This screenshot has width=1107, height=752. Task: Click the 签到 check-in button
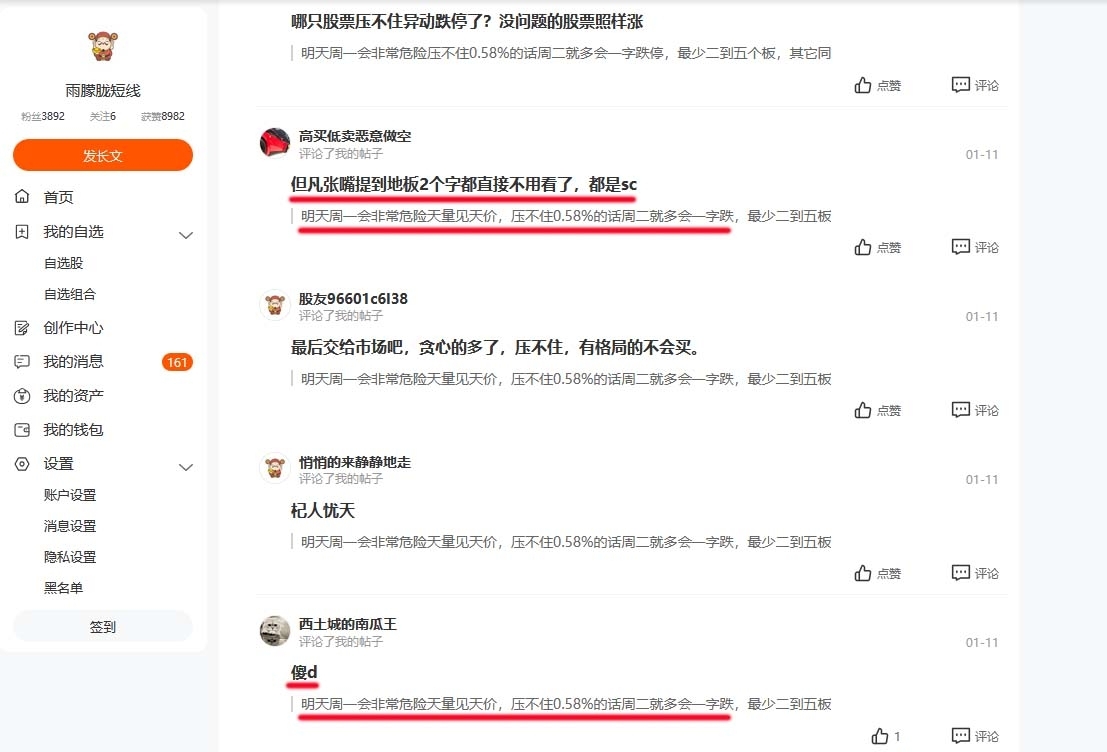click(102, 626)
